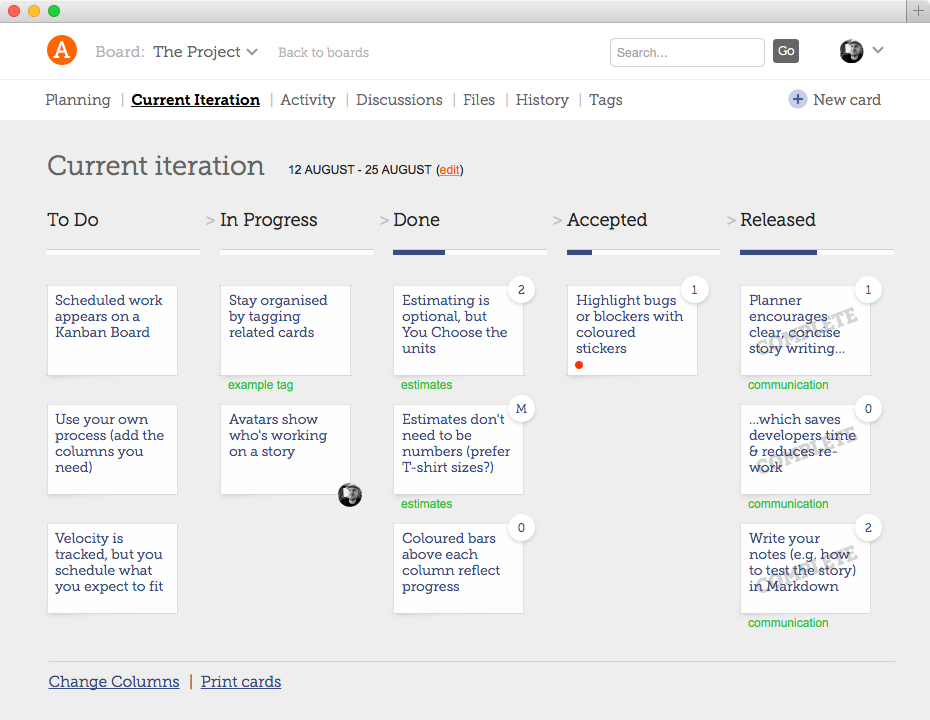Click into the Search field
This screenshot has width=930, height=720.
(x=687, y=51)
